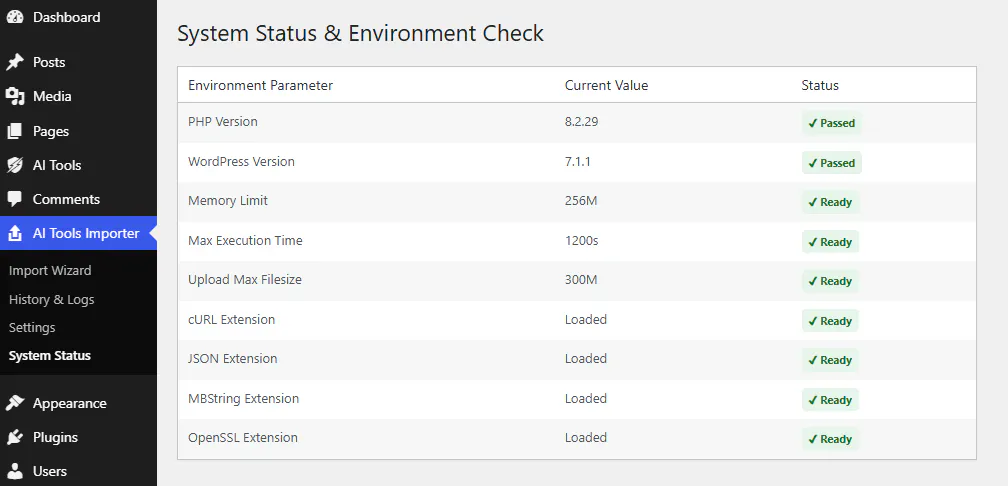The image size is (1008, 486).
Task: Click the Loaded value for OpenSSL Extension
Action: [x=586, y=438]
